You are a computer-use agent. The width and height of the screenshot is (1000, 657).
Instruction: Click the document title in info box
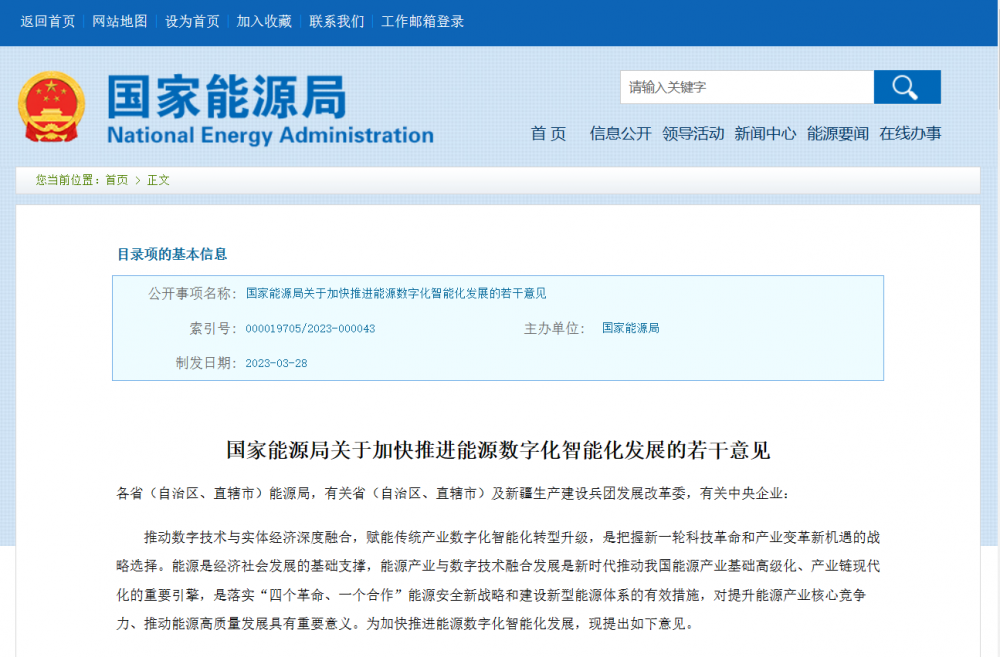point(396,293)
